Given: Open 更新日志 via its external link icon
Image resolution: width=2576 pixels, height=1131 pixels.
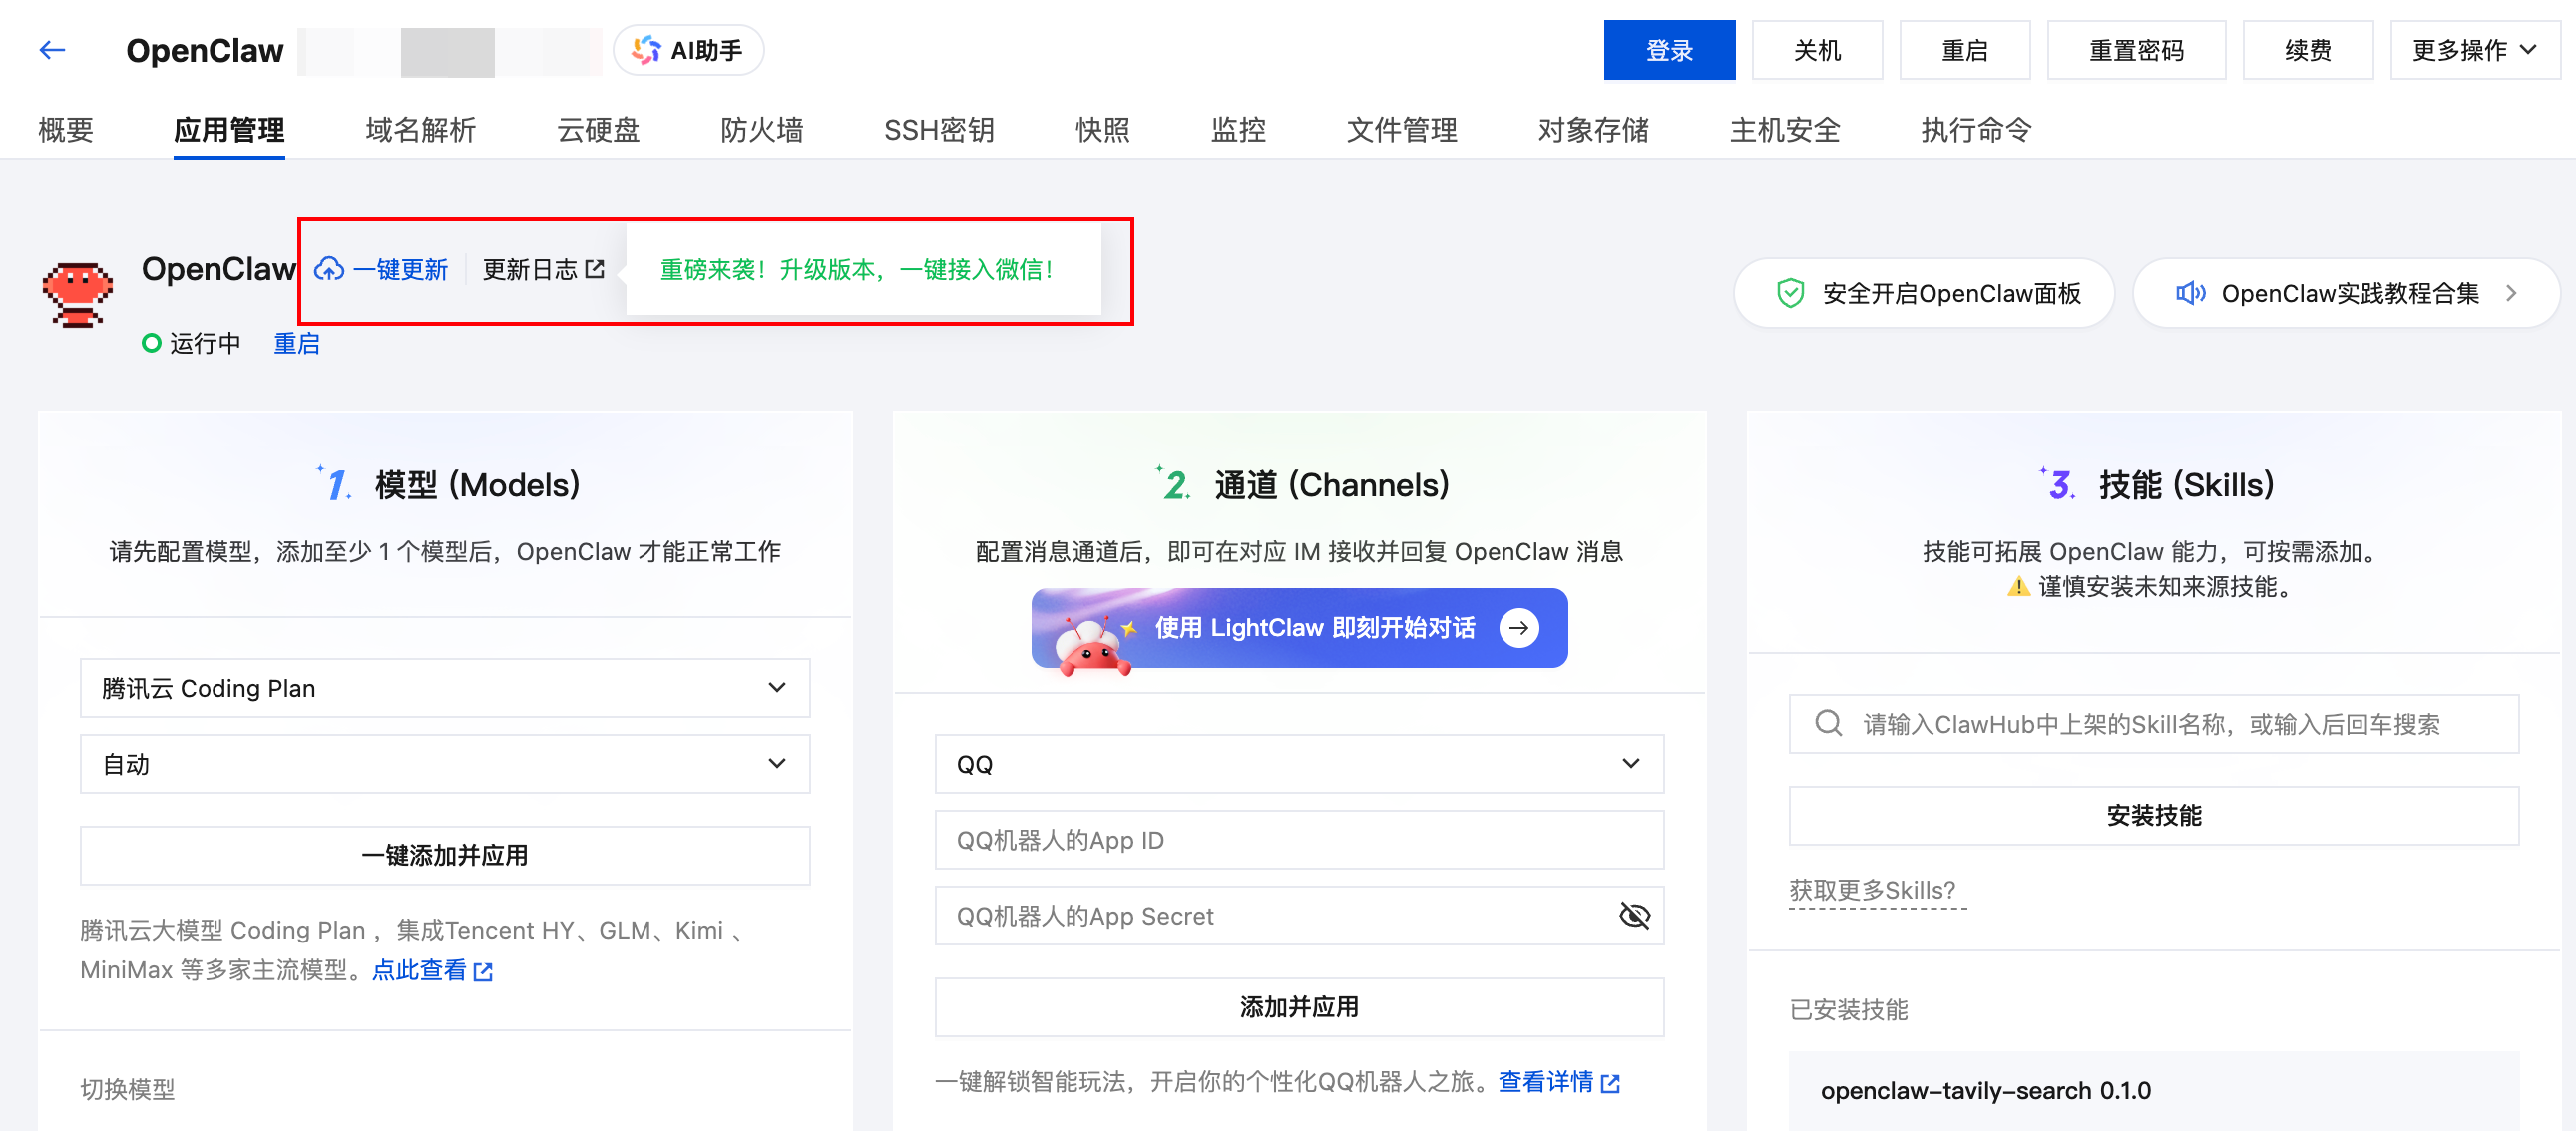Looking at the screenshot, I should tap(597, 268).
